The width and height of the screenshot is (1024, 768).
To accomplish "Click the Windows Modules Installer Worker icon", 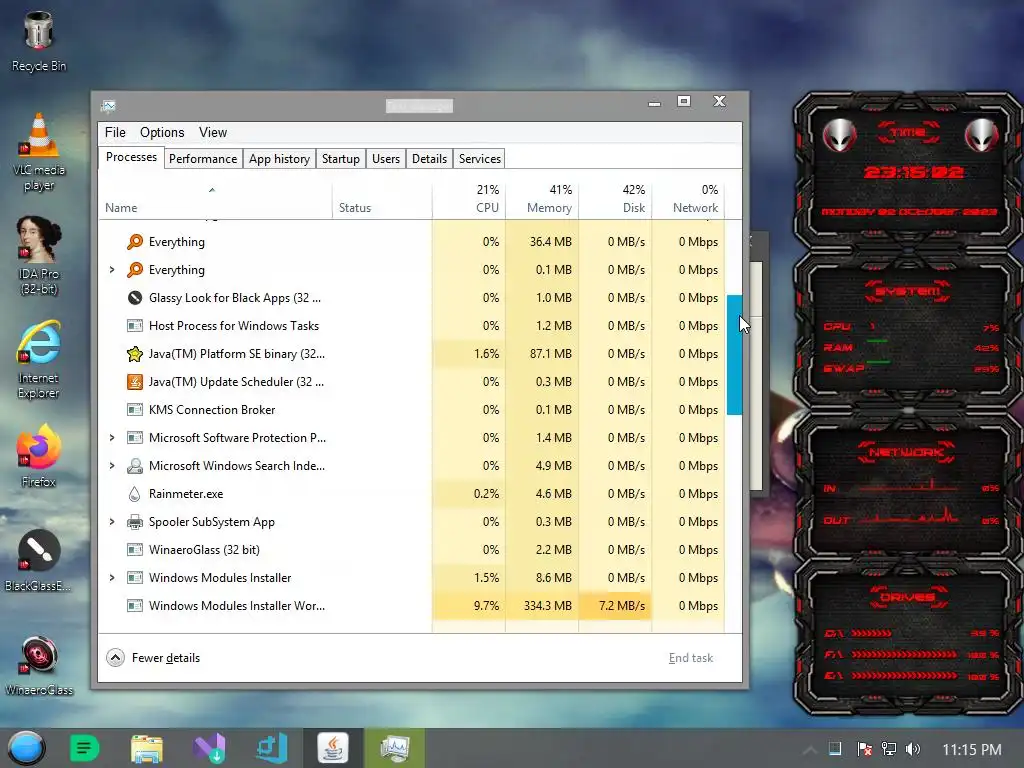I will [135, 606].
